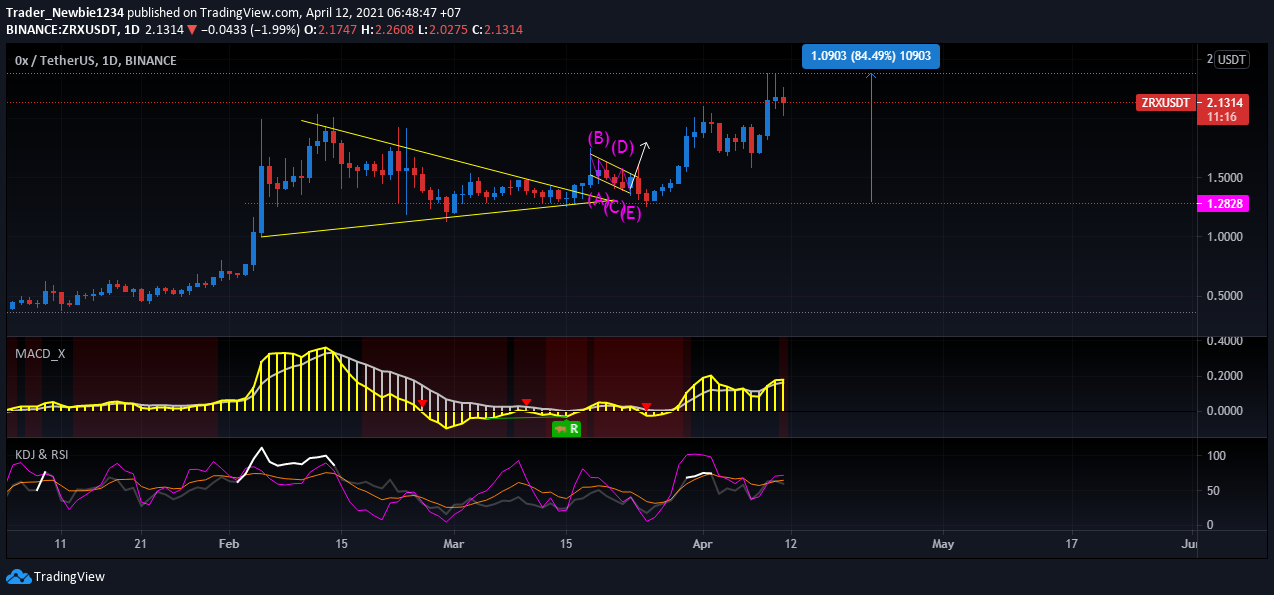Viewport: 1274px width, 595px height.
Task: Click the 17 date on time axis
Action: (x=1073, y=545)
